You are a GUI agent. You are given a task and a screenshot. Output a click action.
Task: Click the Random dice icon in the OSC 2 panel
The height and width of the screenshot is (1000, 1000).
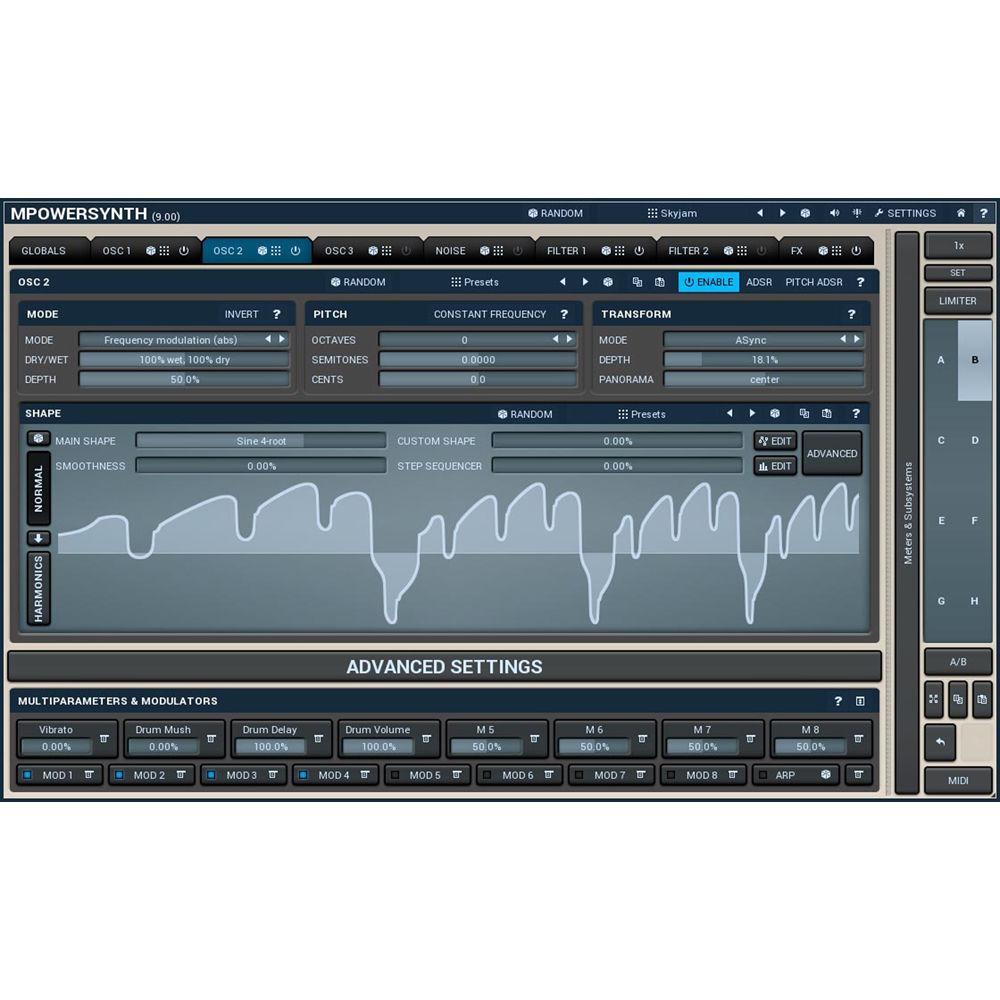pyautogui.click(x=337, y=282)
